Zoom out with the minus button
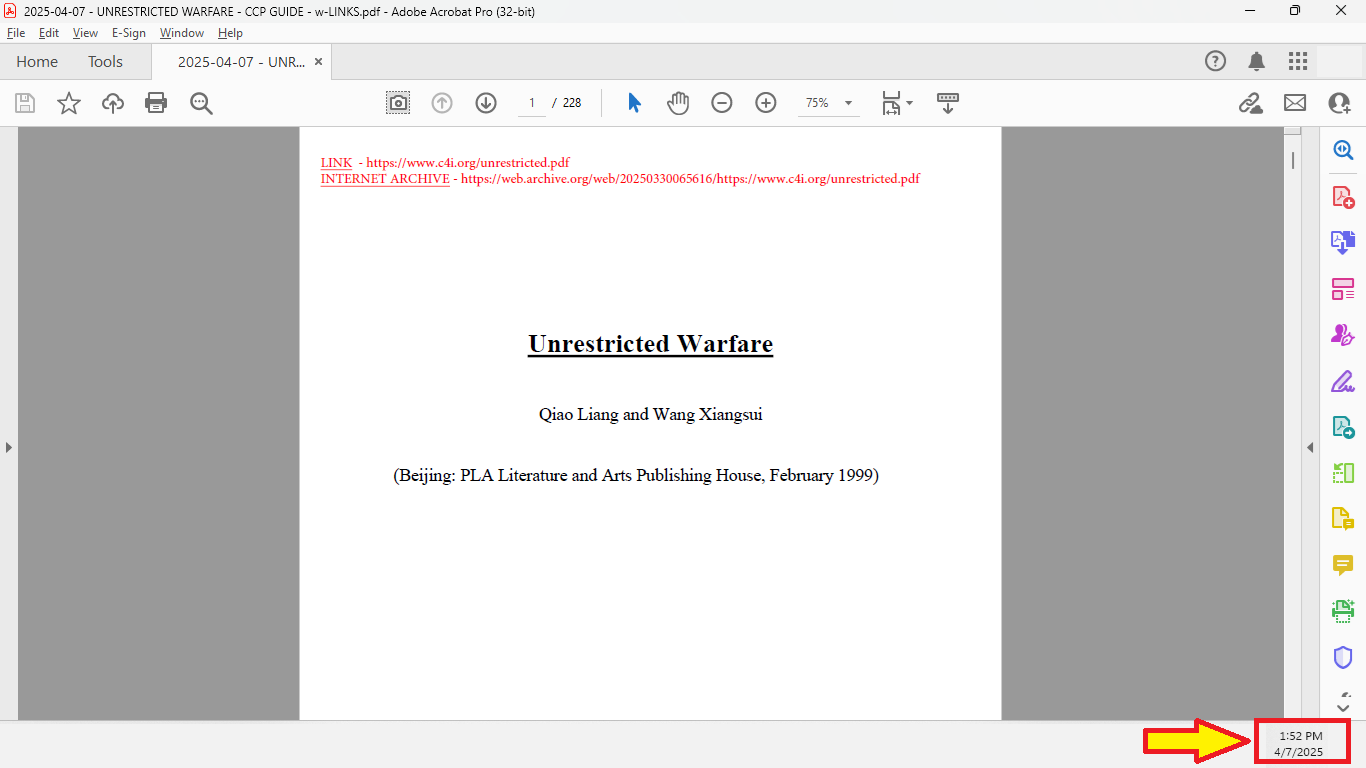 722,103
